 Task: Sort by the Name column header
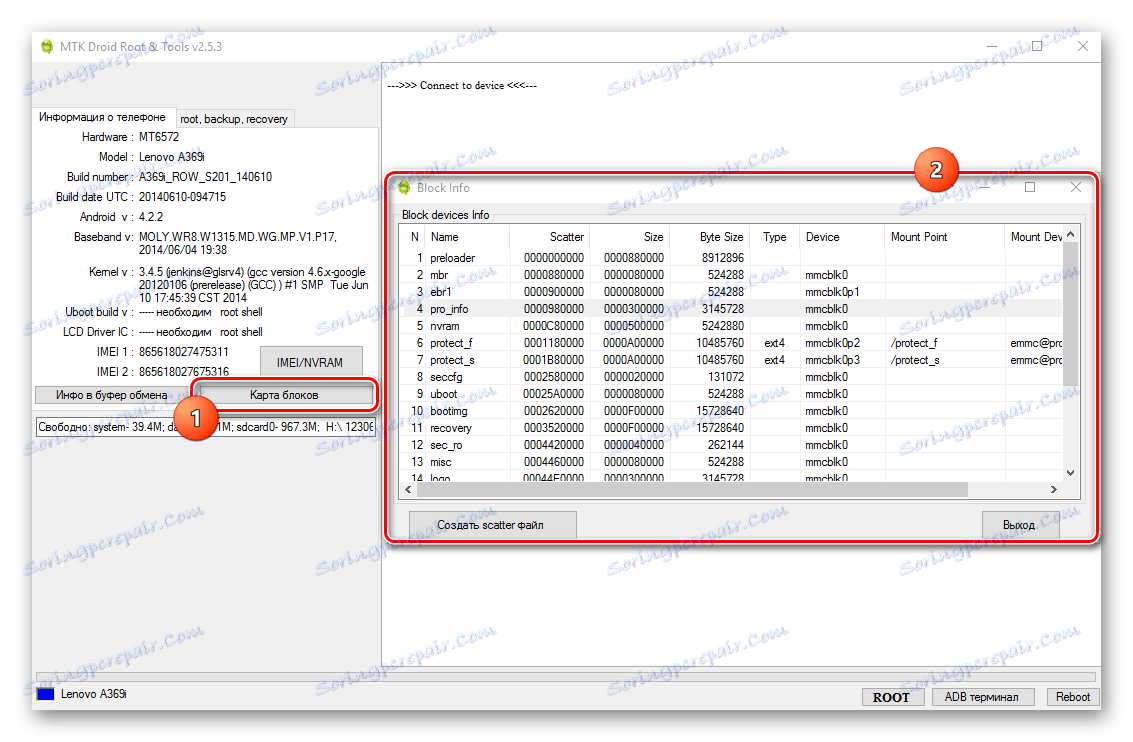pos(467,237)
